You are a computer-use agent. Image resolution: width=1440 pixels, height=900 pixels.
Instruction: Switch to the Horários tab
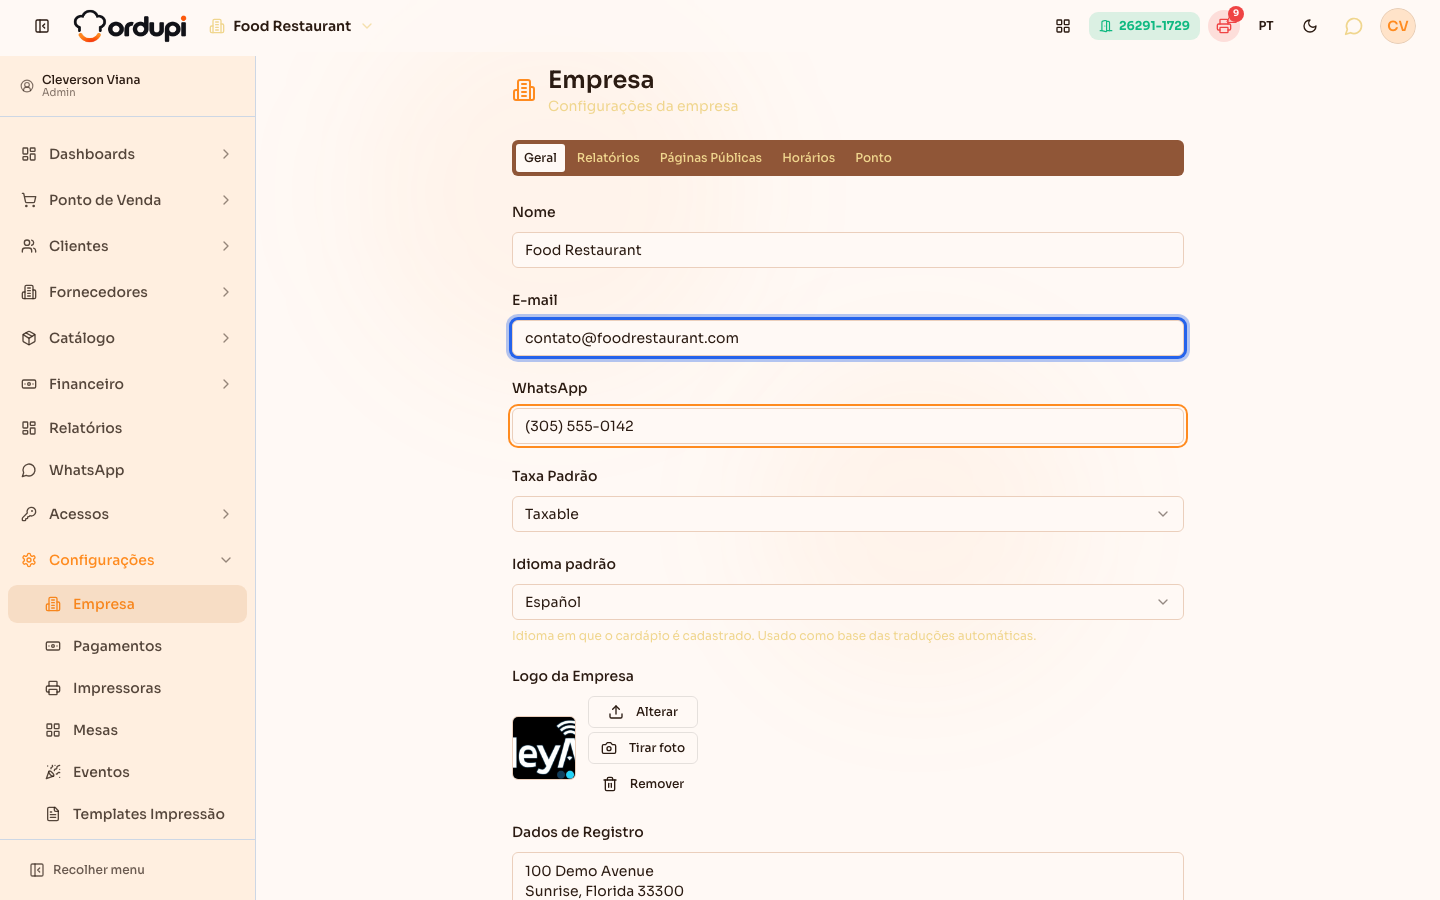click(808, 158)
